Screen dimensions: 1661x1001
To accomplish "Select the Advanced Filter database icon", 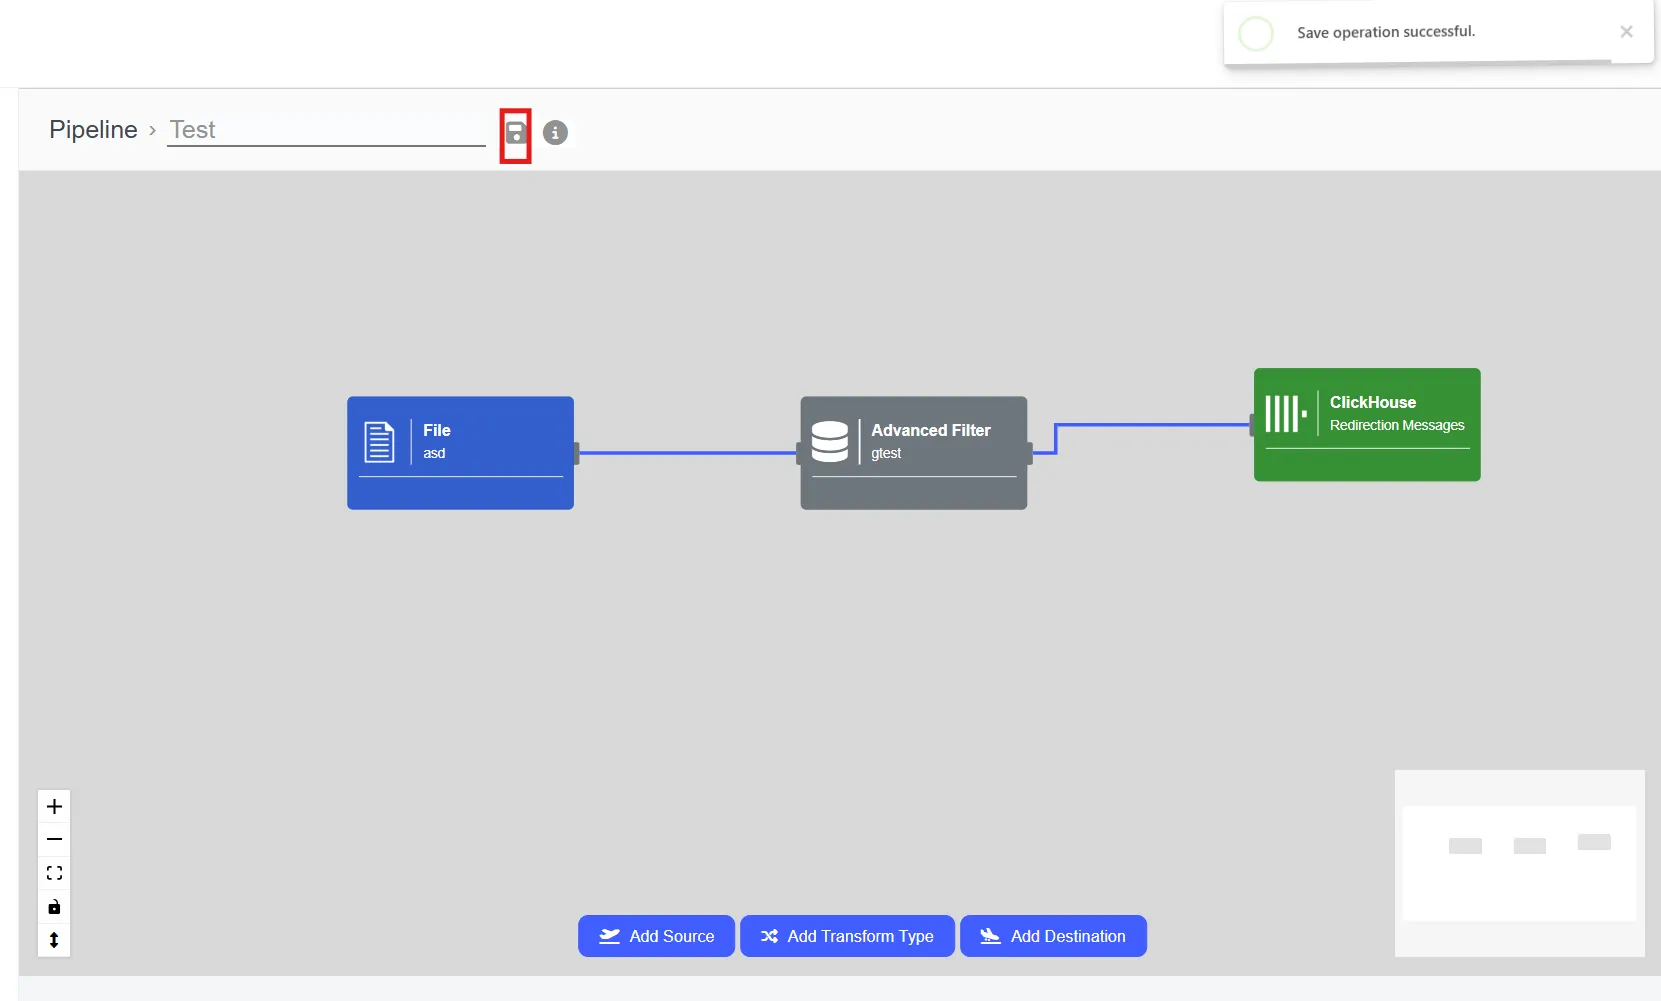I will (830, 441).
